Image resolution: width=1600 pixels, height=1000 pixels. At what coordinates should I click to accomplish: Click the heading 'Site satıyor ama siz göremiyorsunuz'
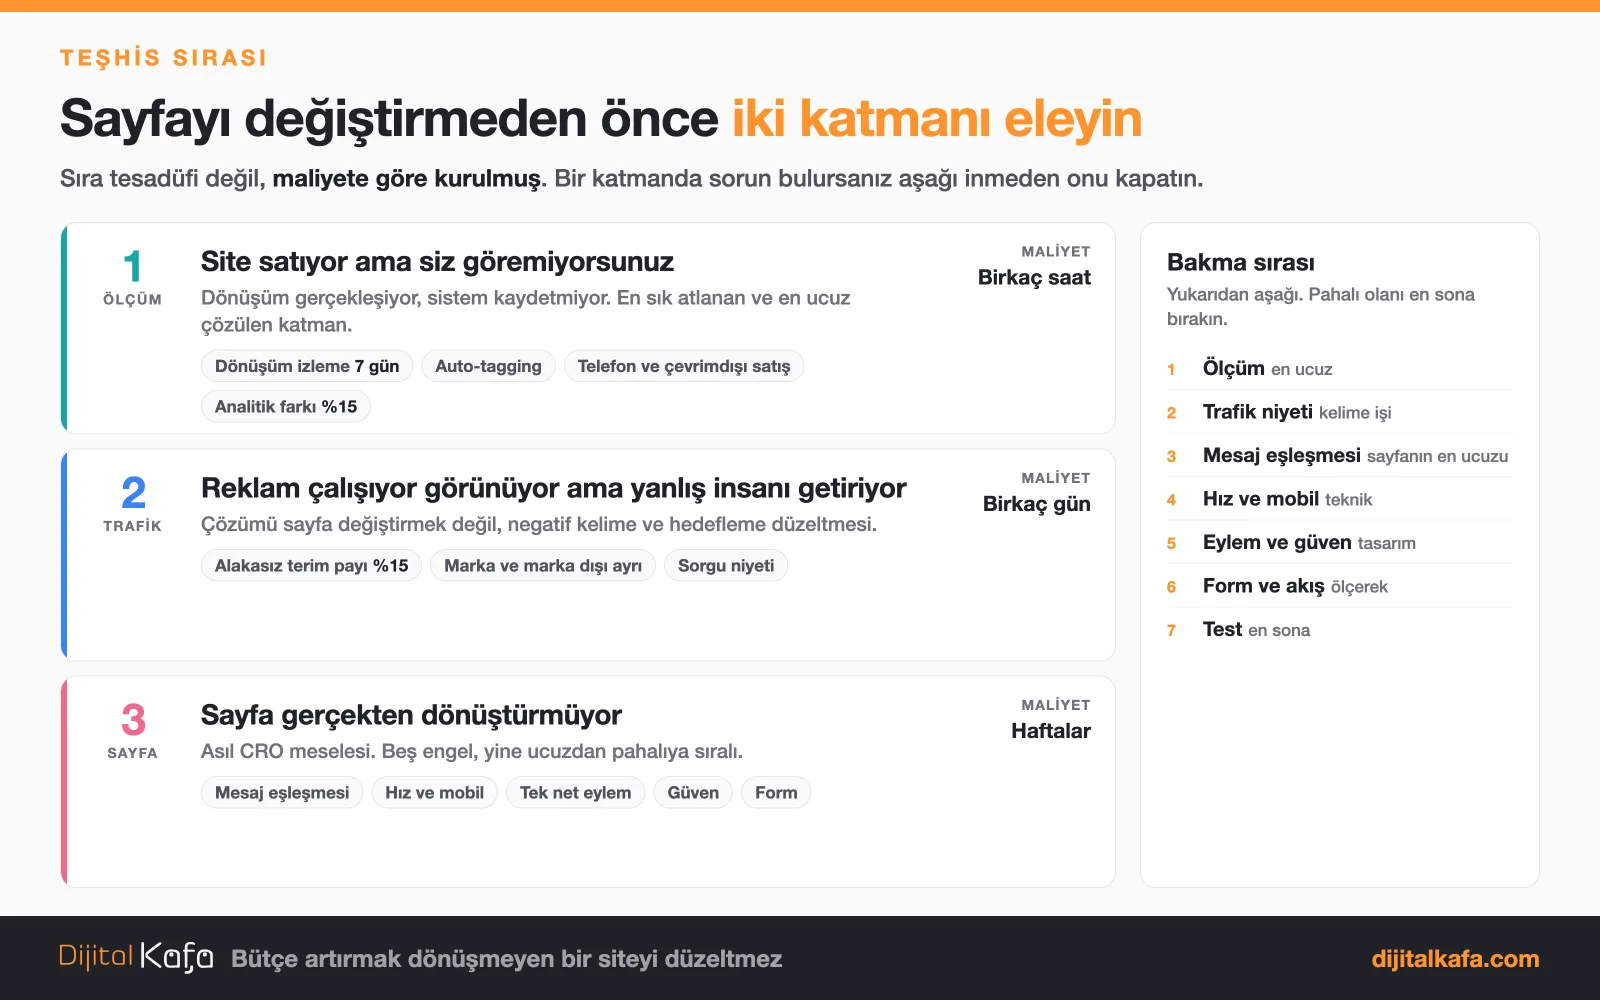pyautogui.click(x=437, y=262)
